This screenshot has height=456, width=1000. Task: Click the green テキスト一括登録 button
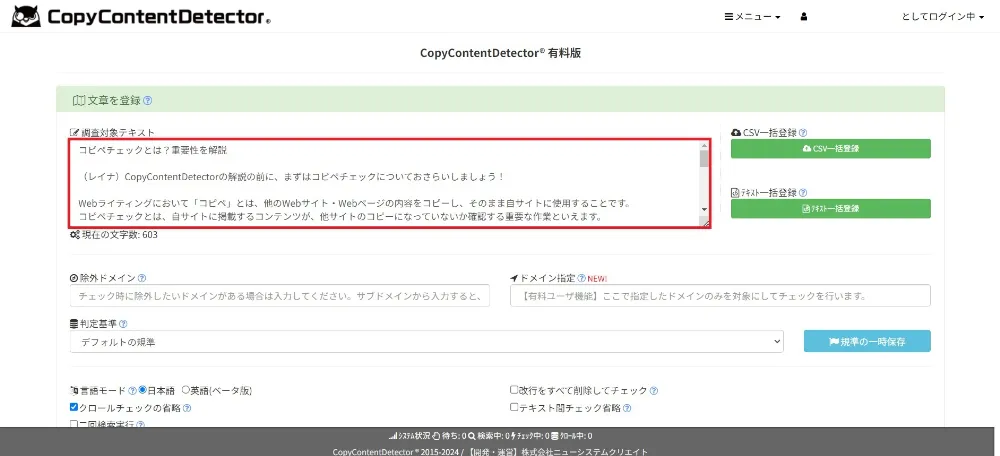click(x=830, y=209)
